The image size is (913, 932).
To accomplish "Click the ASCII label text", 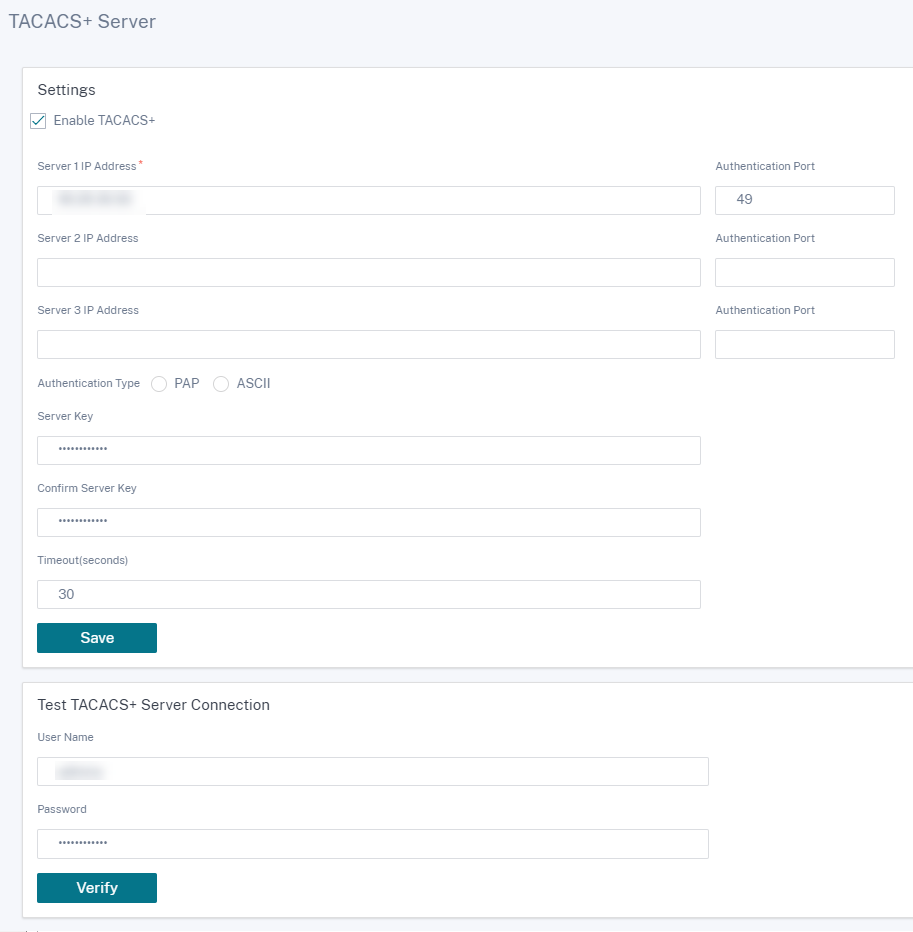I will point(254,383).
